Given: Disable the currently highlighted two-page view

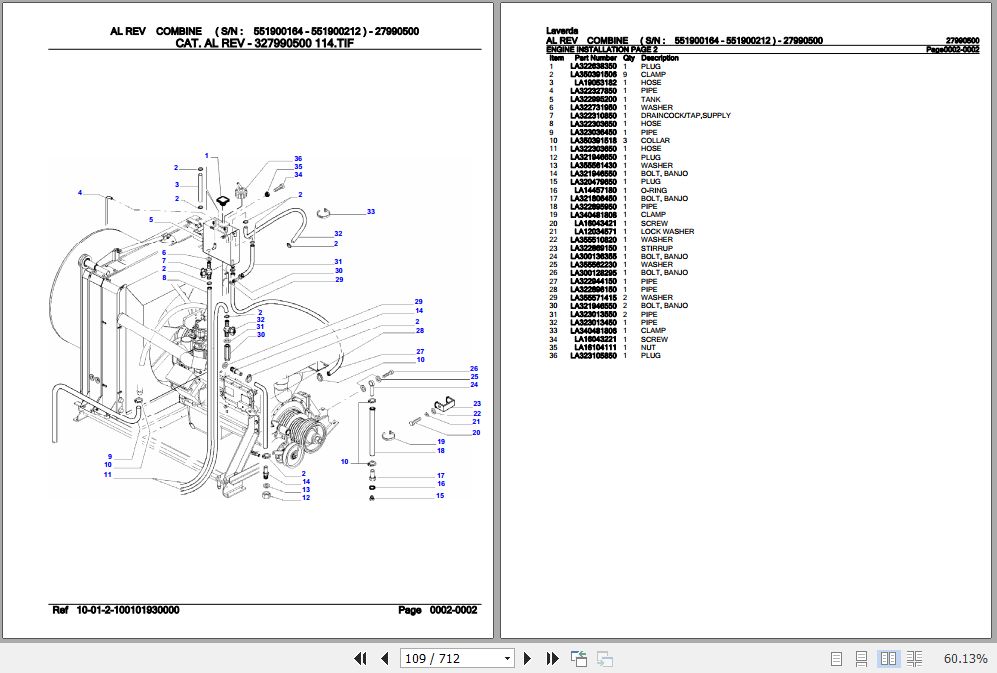Looking at the screenshot, I should coord(888,659).
